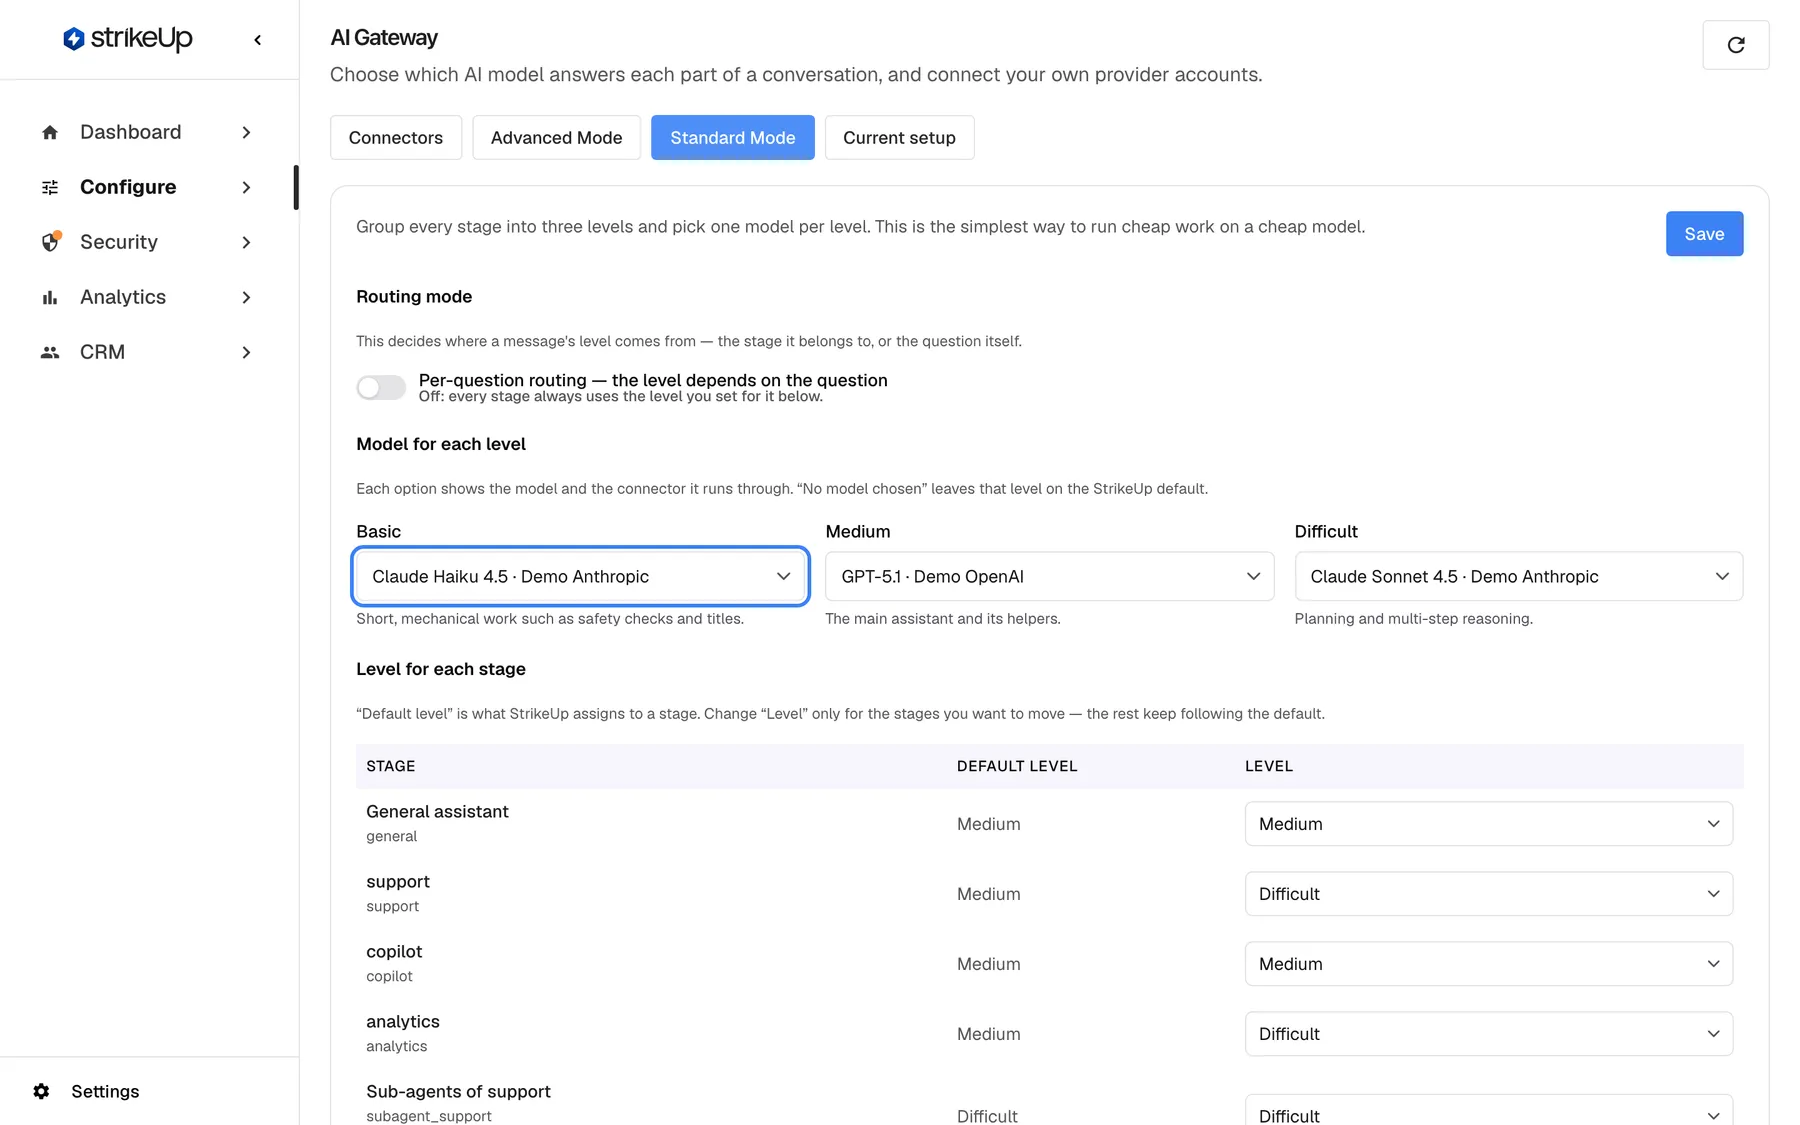Open the Analytics menu label
The image size is (1800, 1125).
(123, 297)
